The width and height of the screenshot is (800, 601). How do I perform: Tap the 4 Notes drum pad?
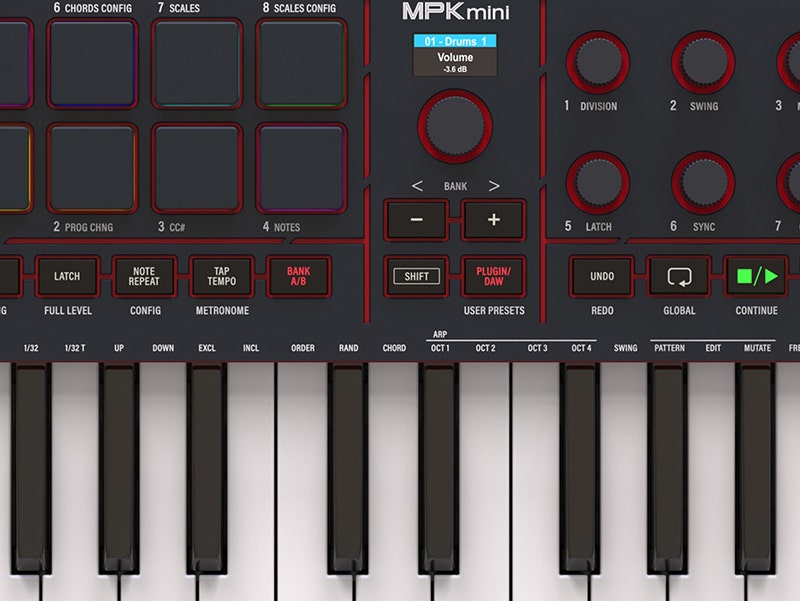(302, 168)
